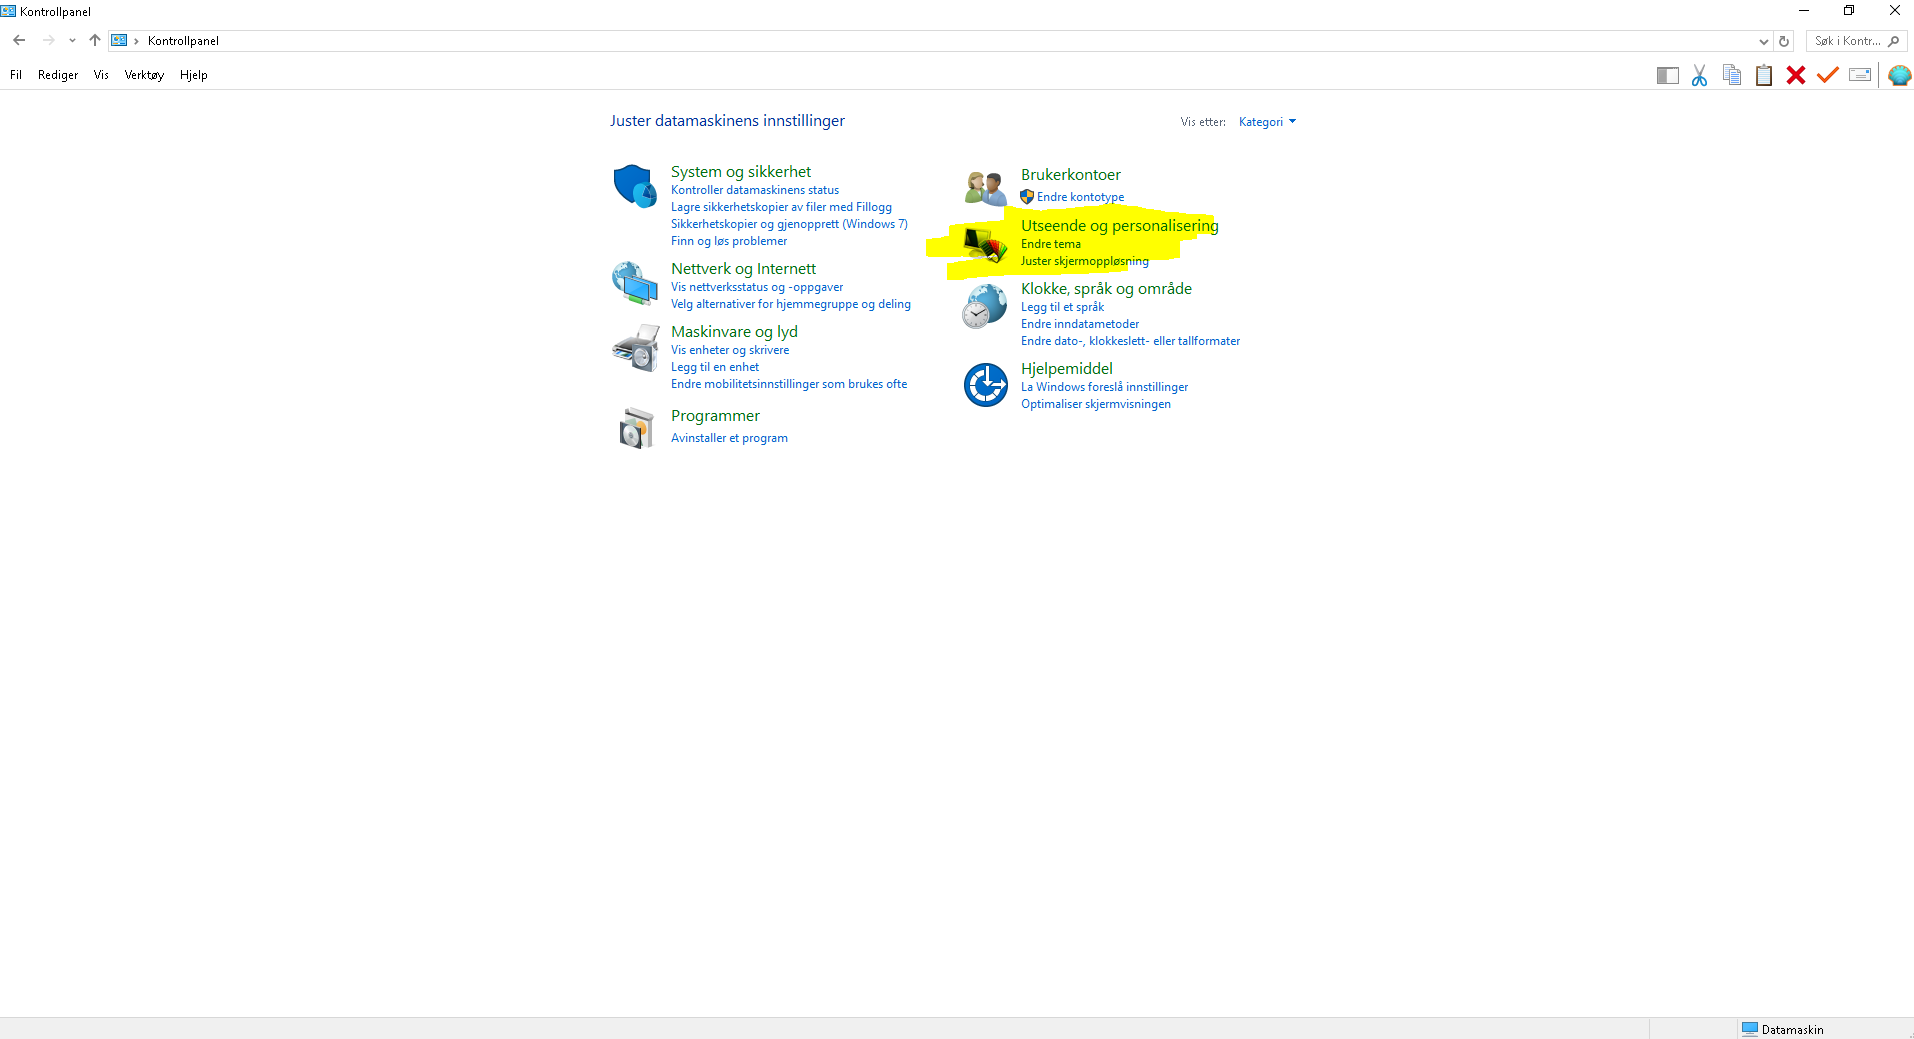The height and width of the screenshot is (1039, 1914).
Task: Click Legg til en enhet link
Action: coord(715,367)
